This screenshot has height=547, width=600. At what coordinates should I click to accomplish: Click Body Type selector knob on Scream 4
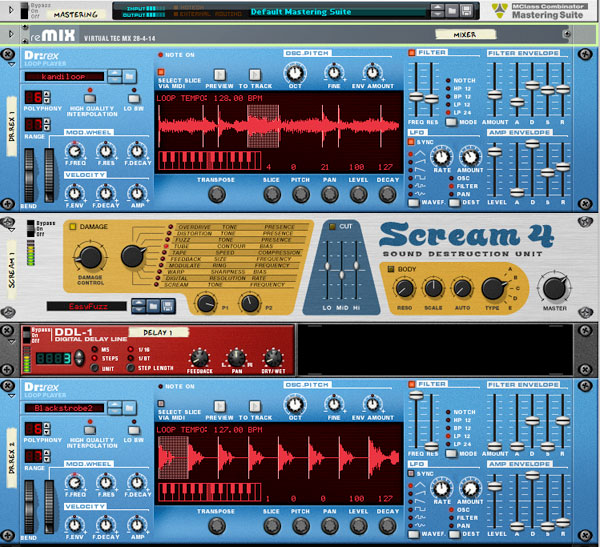tap(493, 289)
